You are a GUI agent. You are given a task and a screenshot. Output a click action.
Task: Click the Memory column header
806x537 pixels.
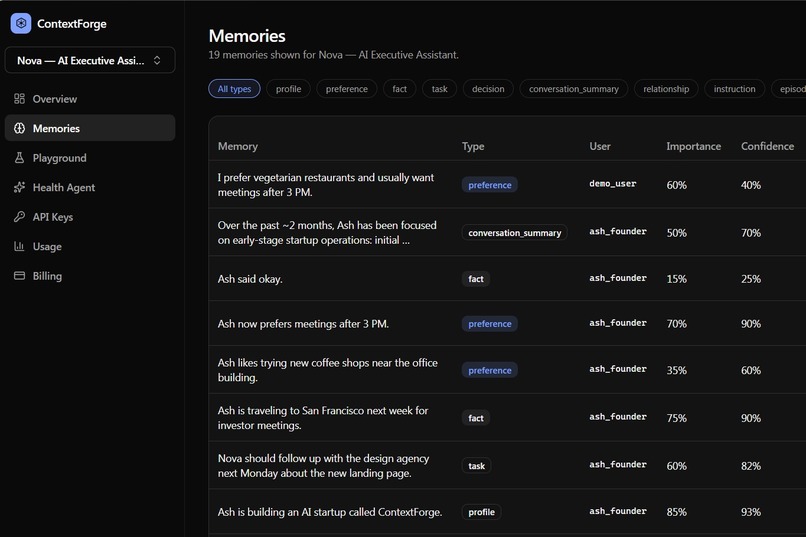237,146
